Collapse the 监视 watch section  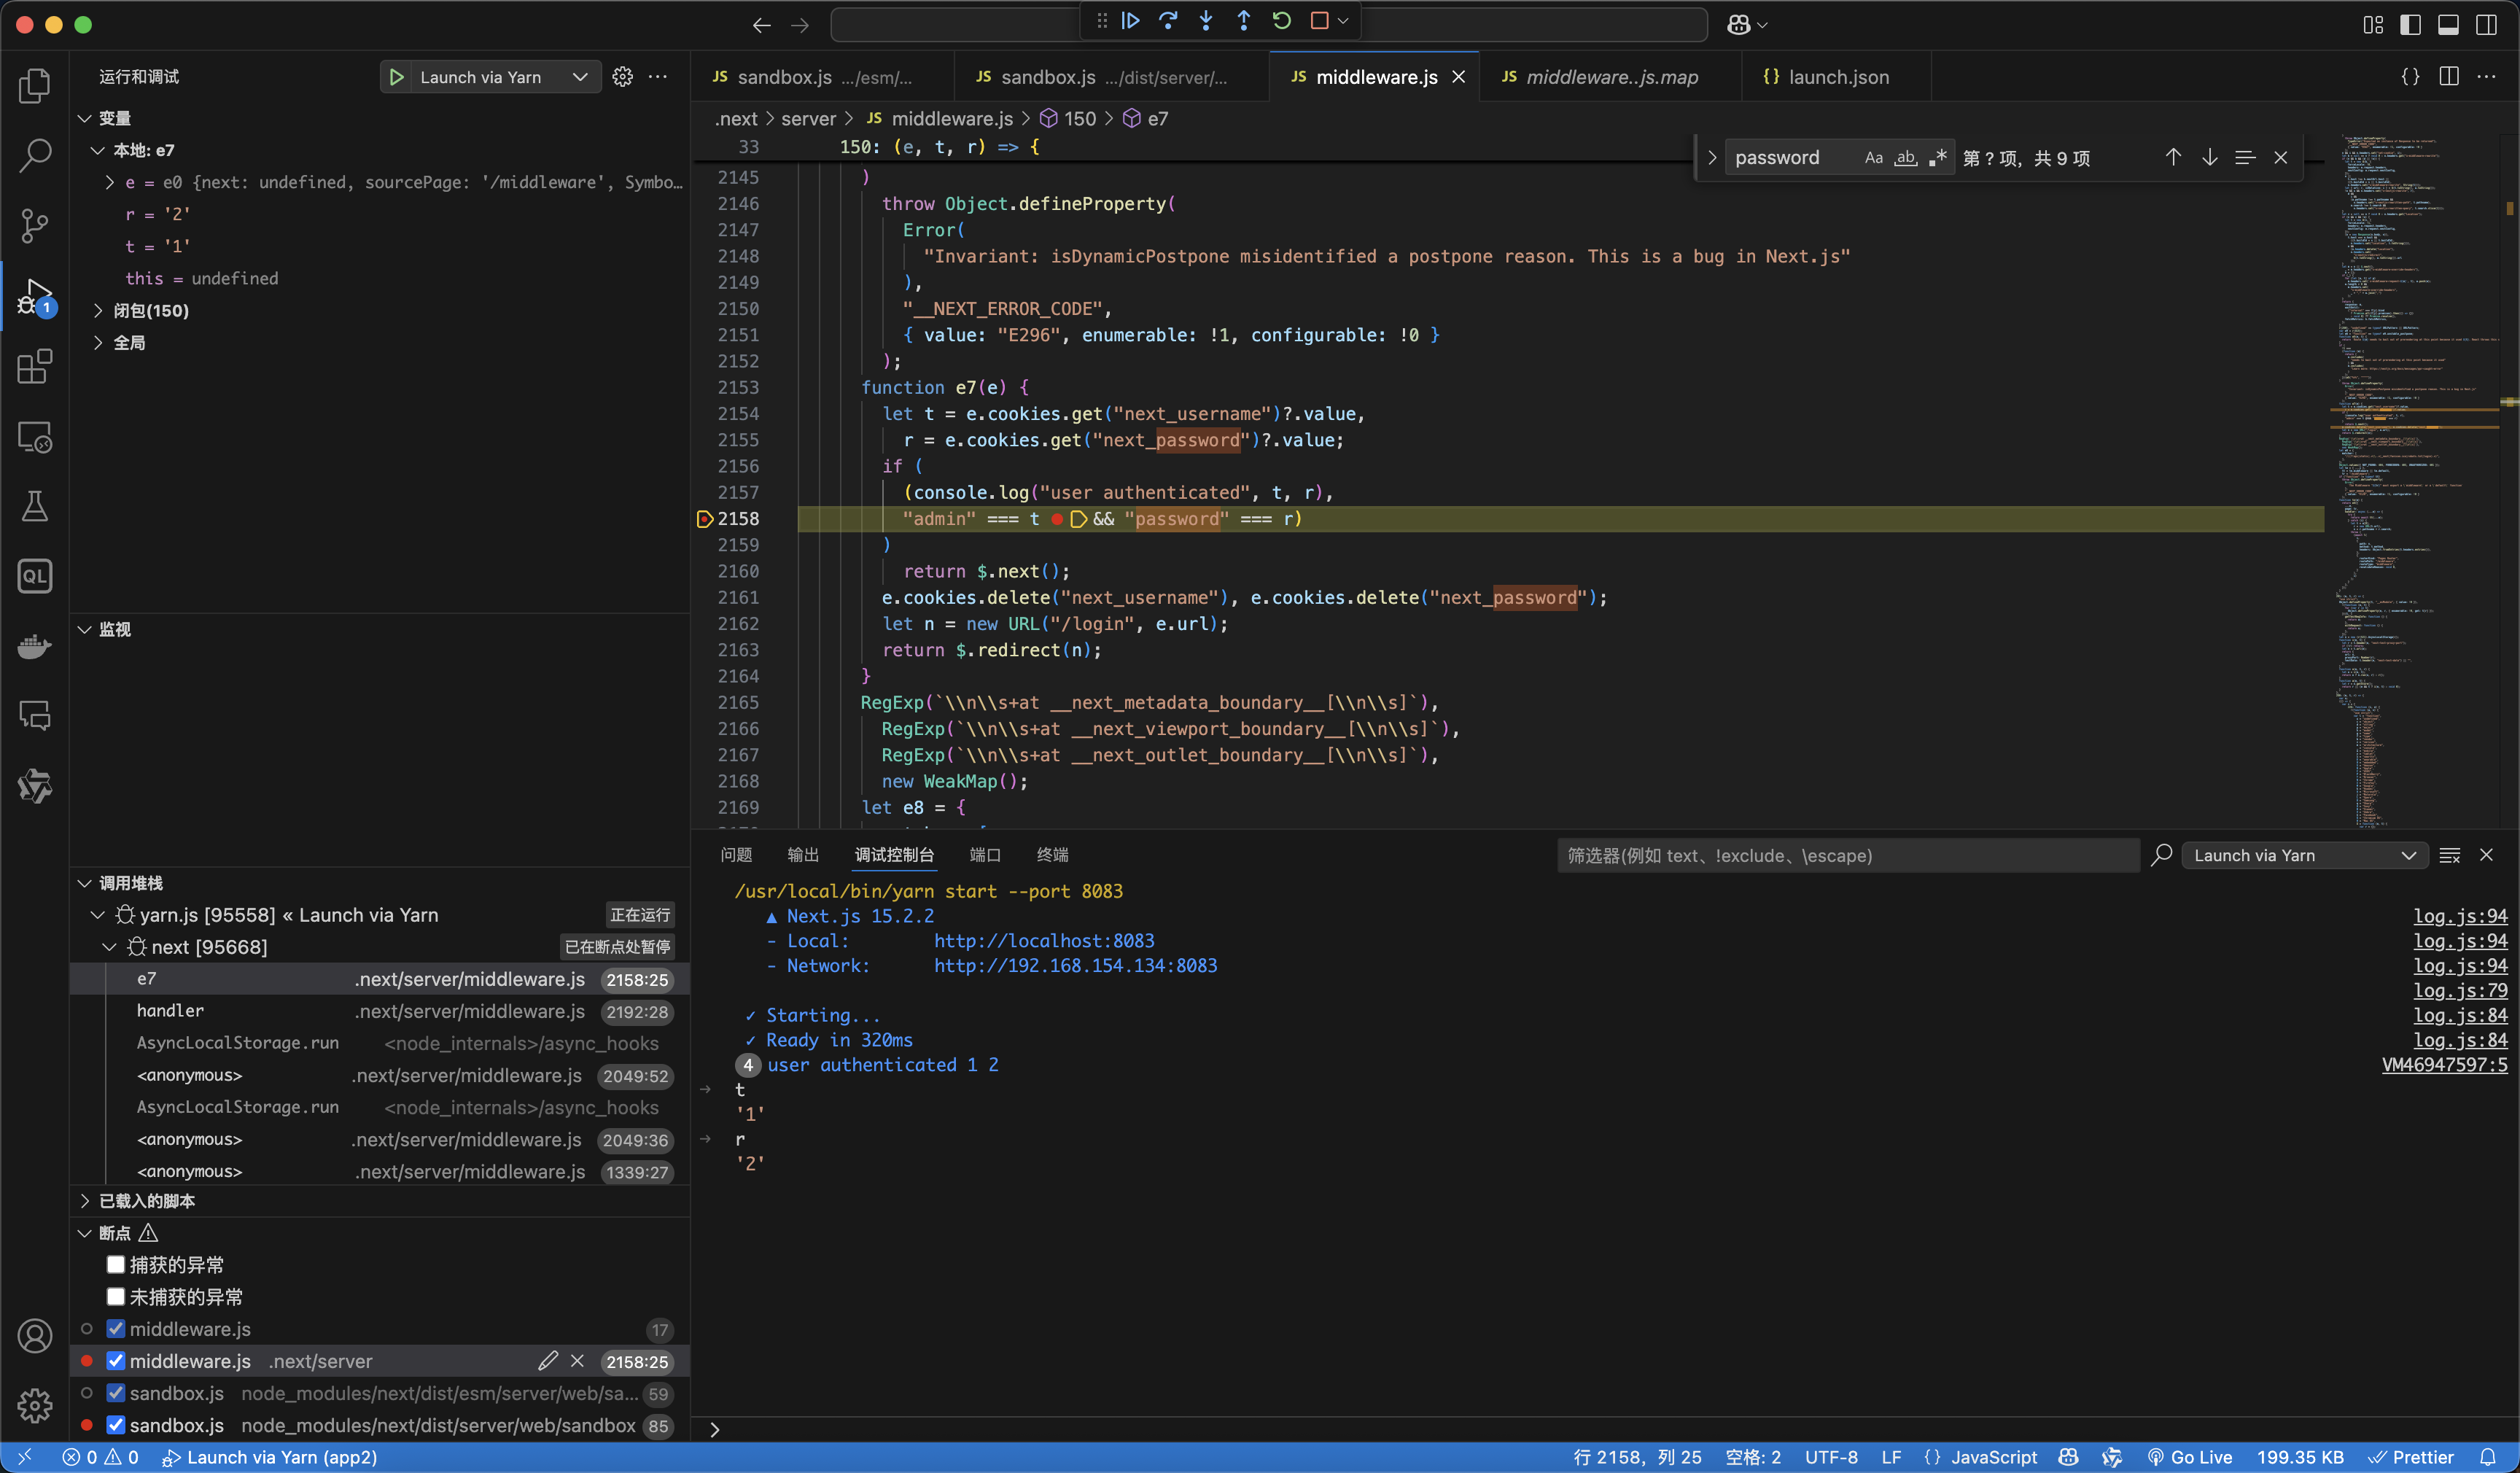85,629
